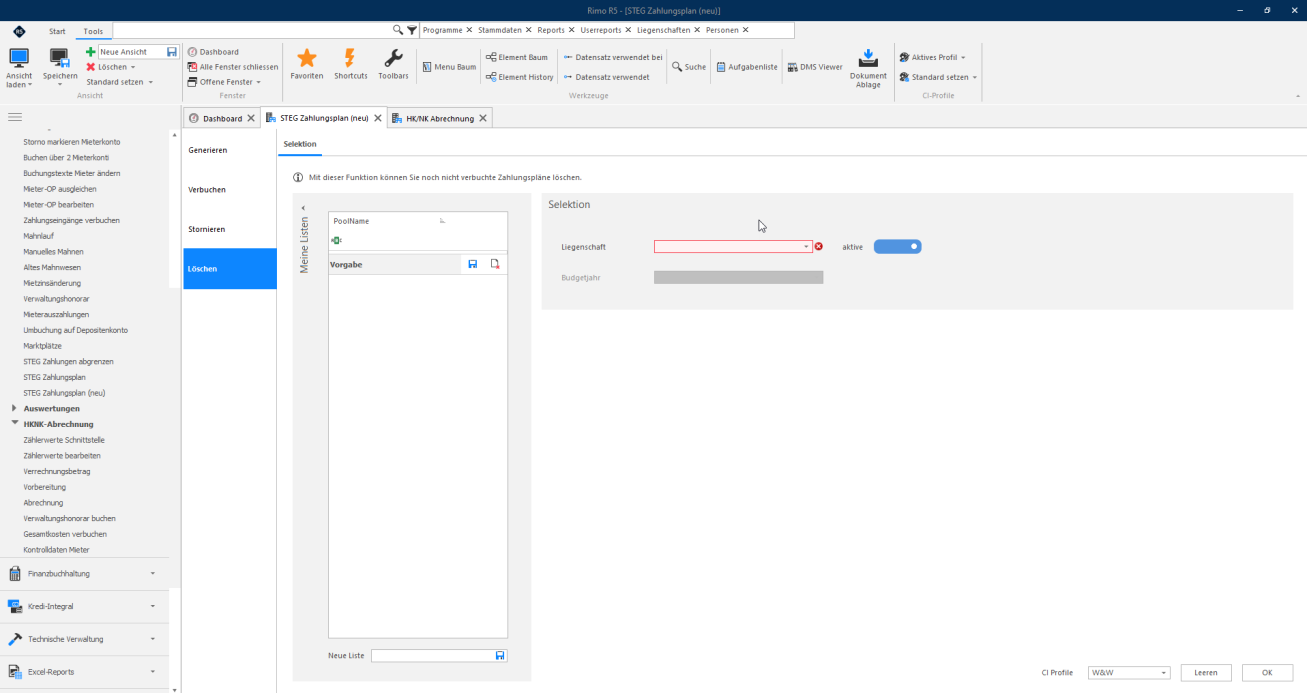Expand the Auswertungen tree node

[14, 408]
